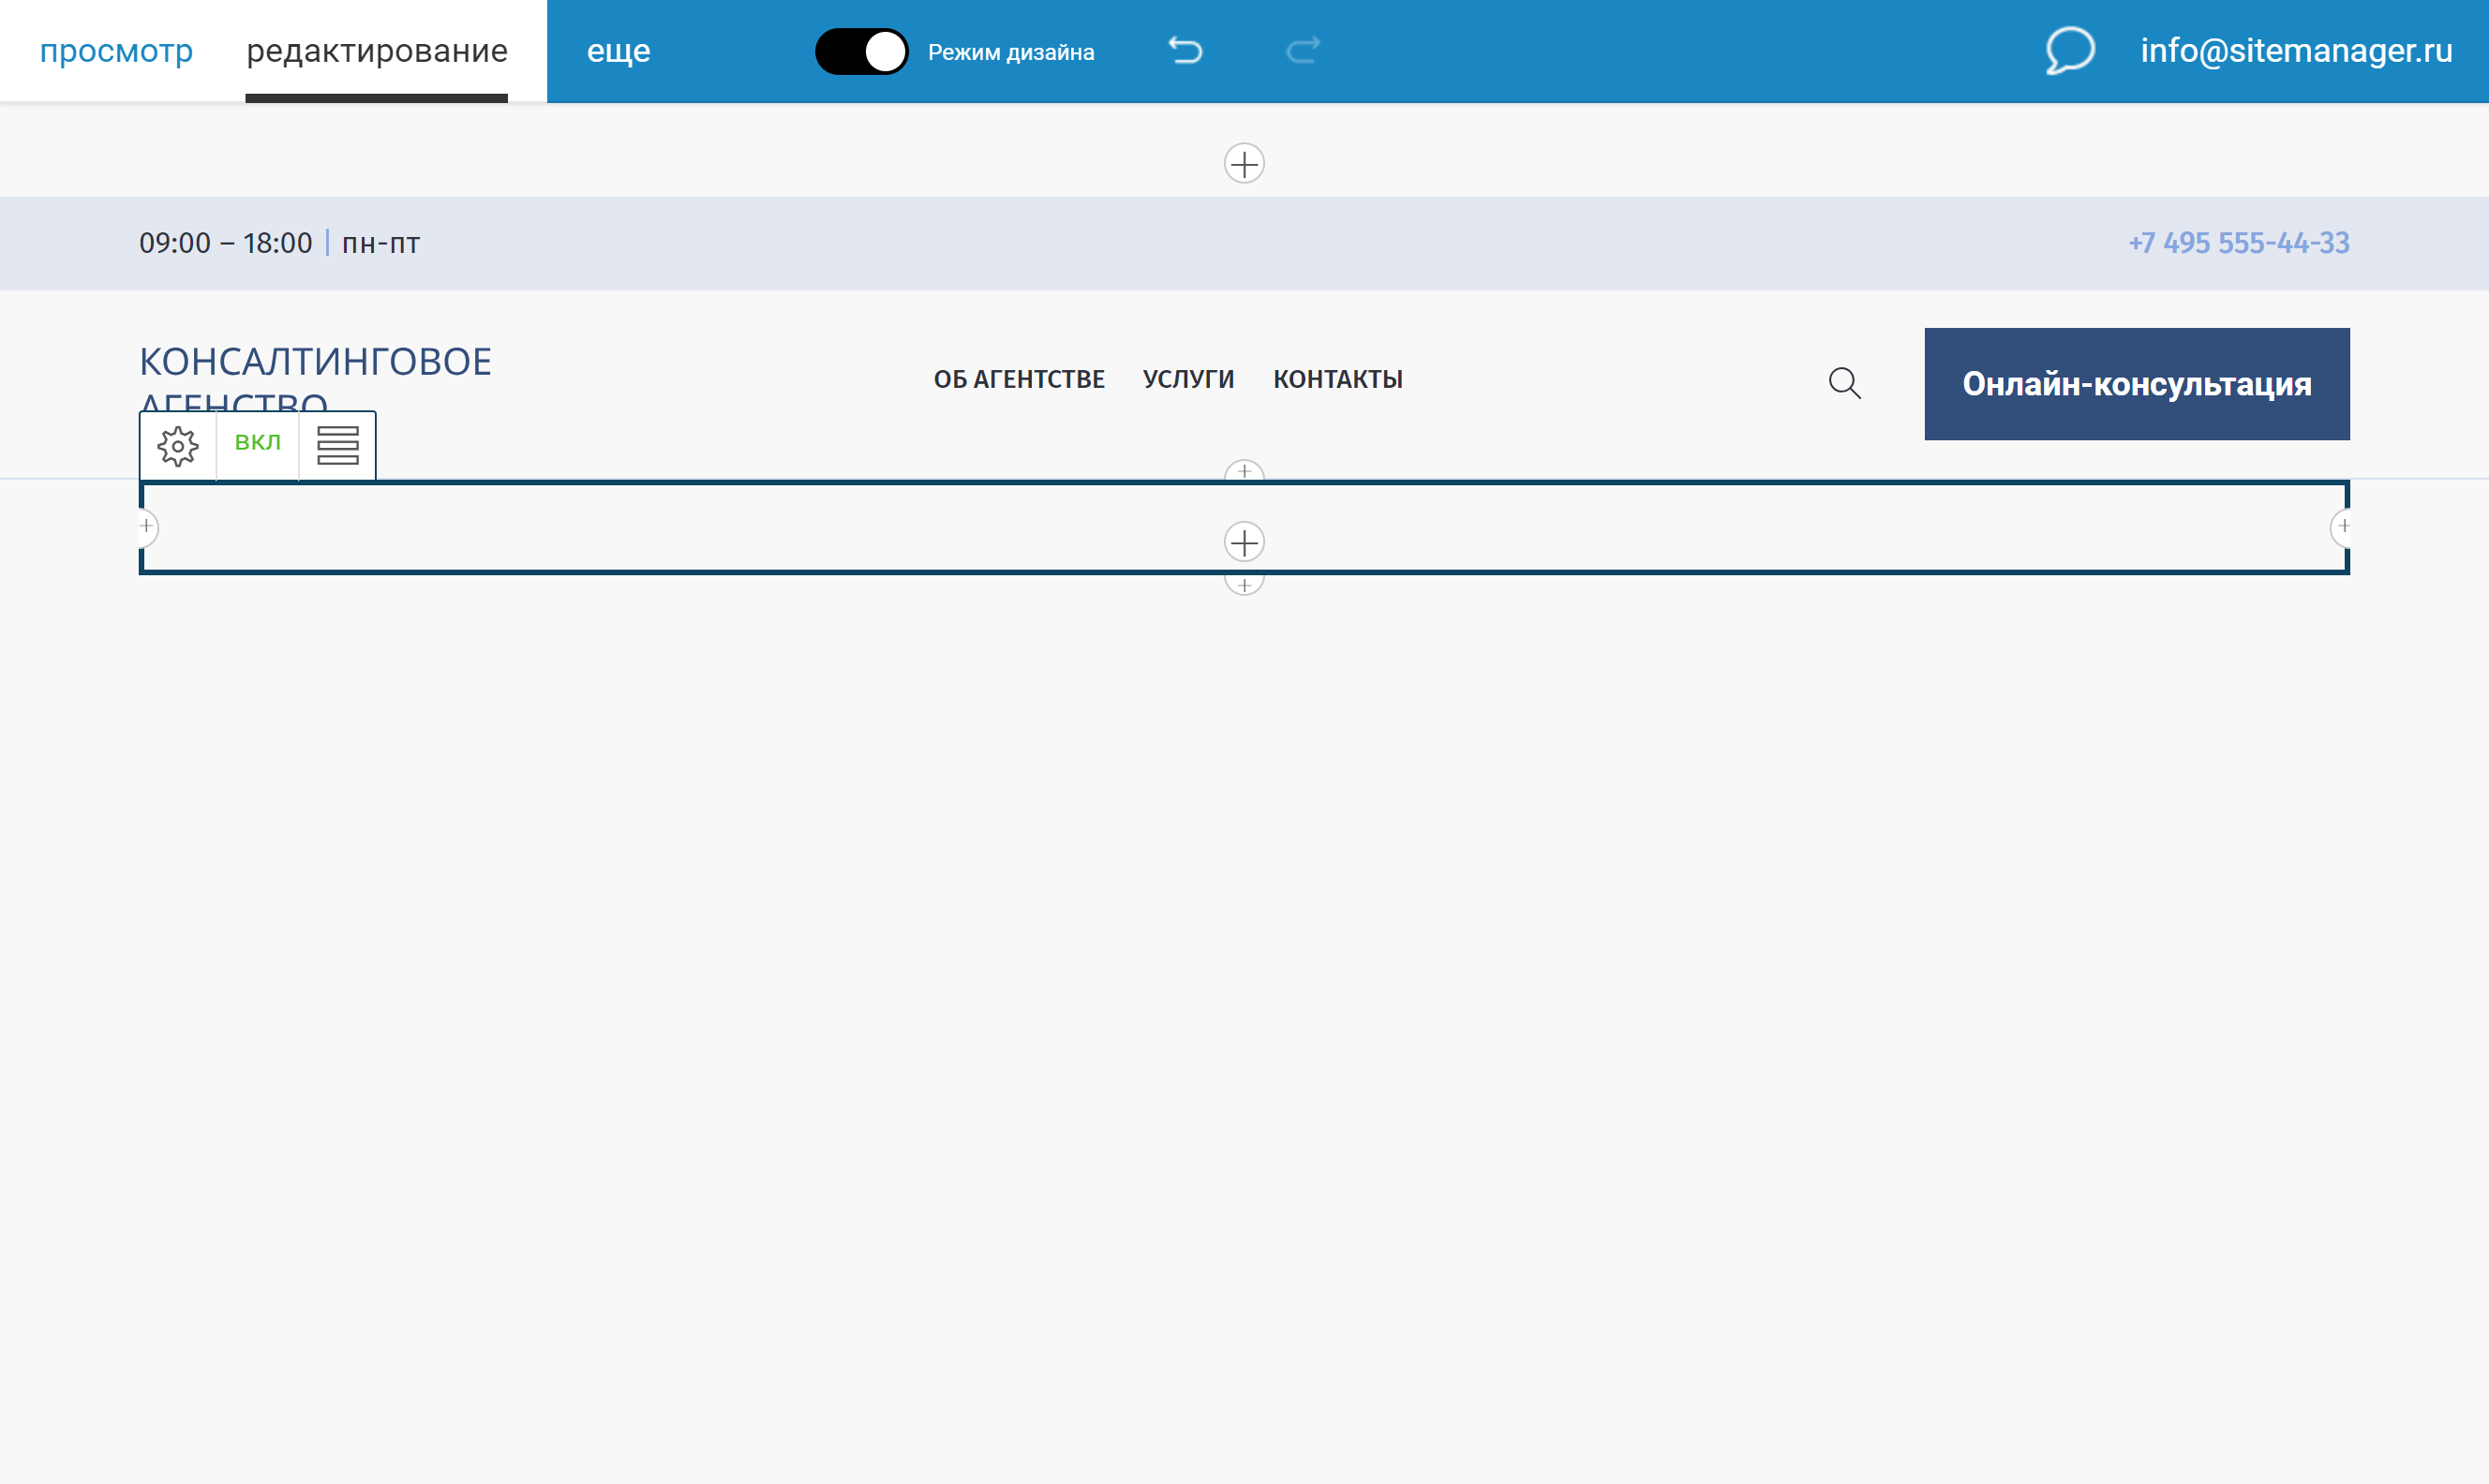Click plus inside selected empty block
2489x1484 pixels.
(x=1244, y=542)
